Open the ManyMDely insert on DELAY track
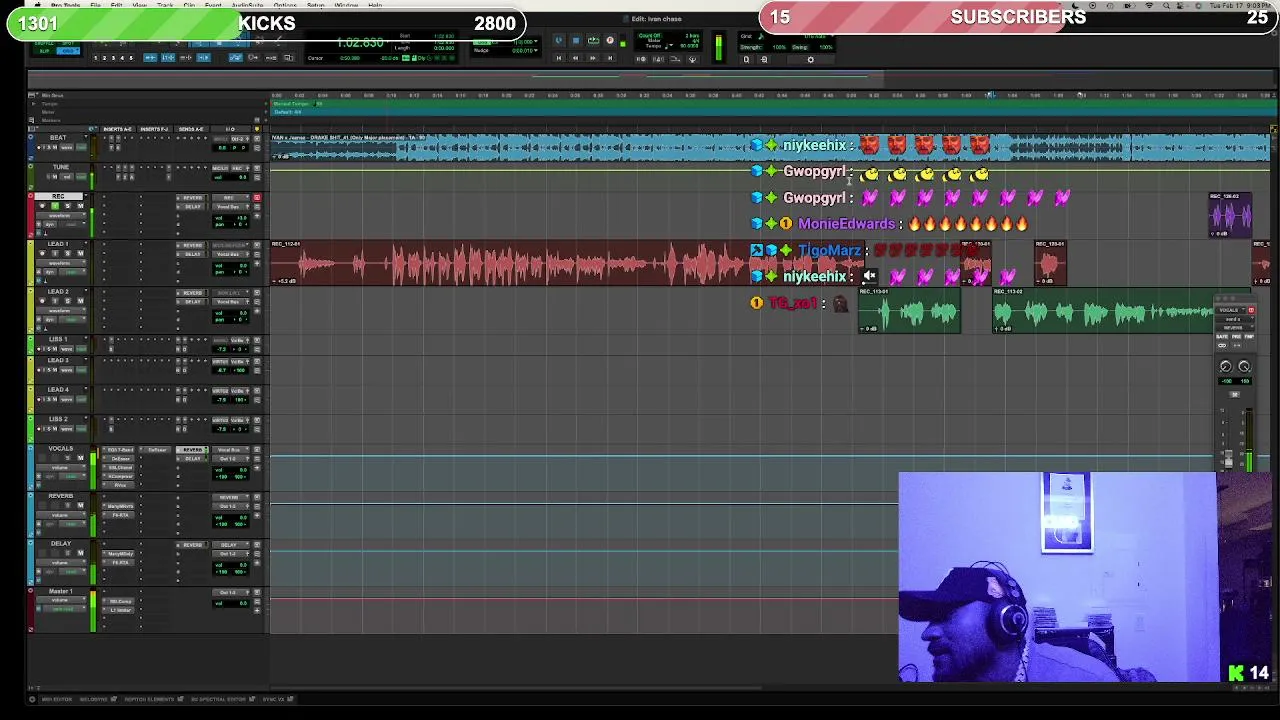This screenshot has height=720, width=1280. pyautogui.click(x=119, y=554)
